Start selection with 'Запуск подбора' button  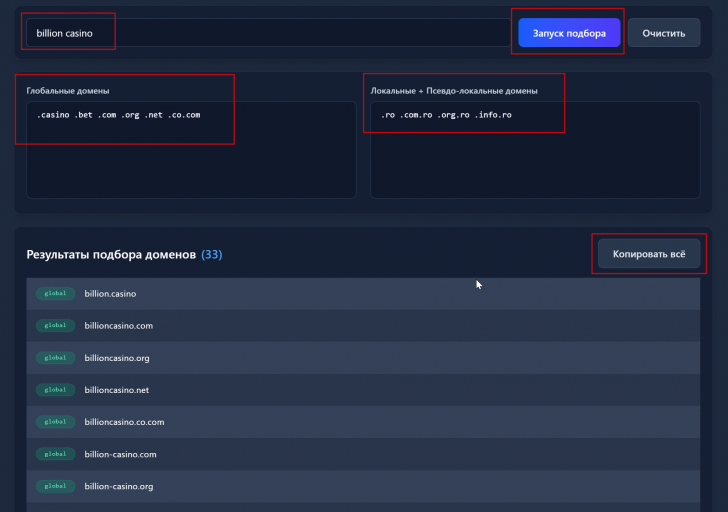569,33
